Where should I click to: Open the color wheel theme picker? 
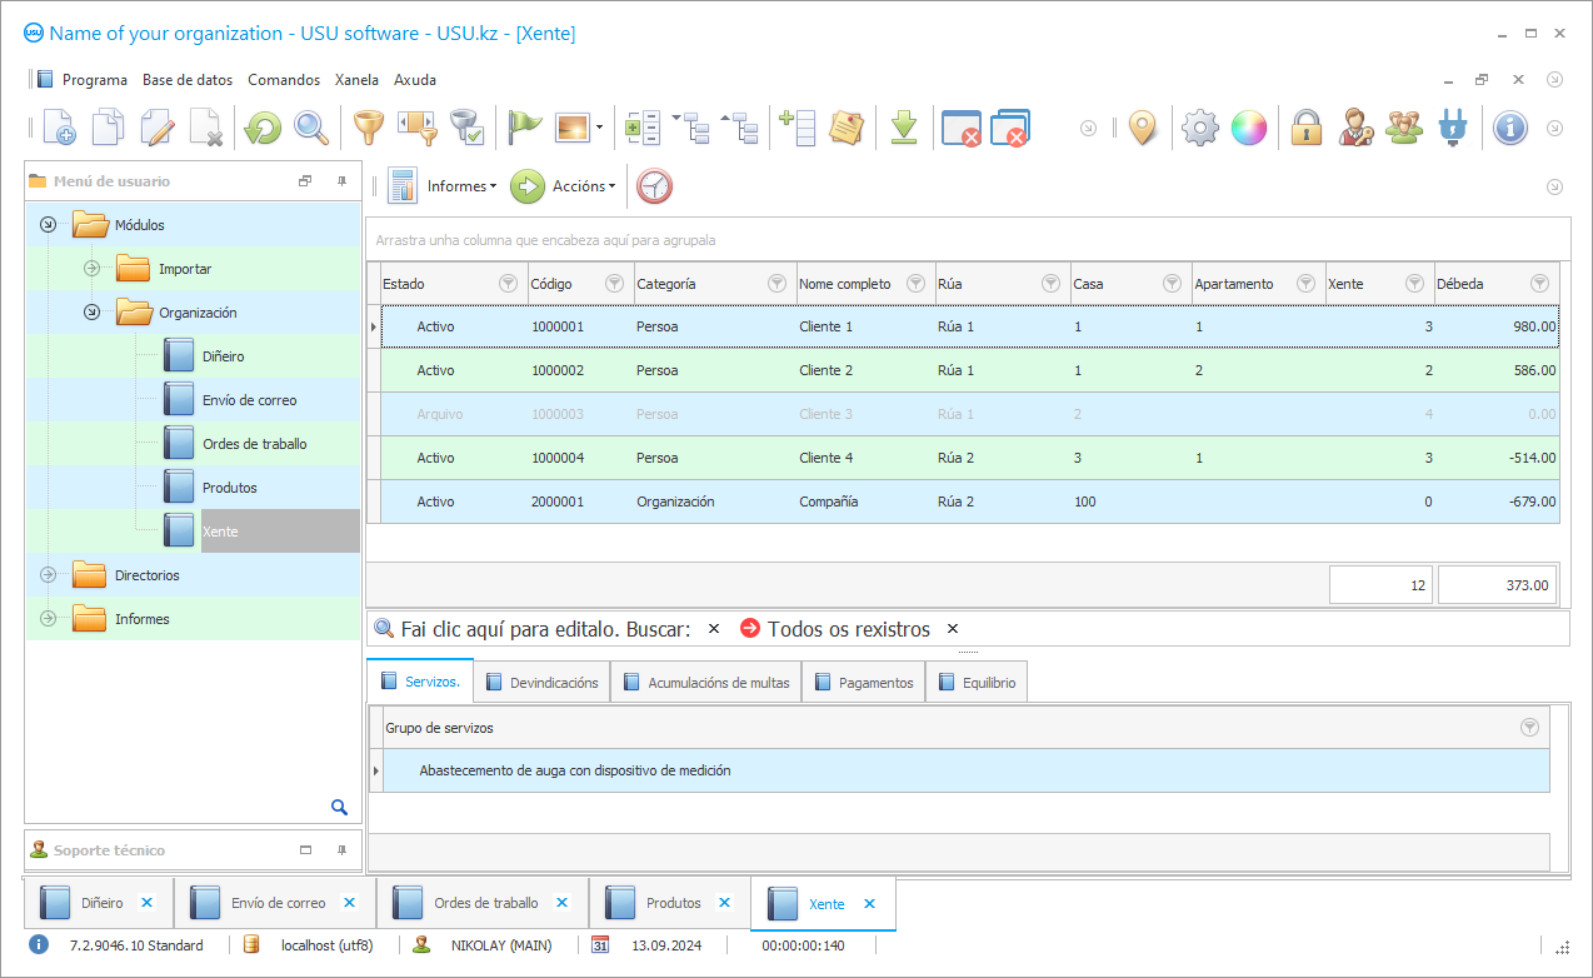click(x=1248, y=128)
